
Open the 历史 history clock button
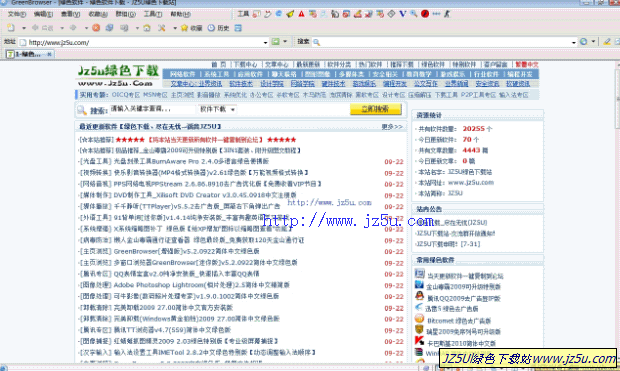pos(219,28)
